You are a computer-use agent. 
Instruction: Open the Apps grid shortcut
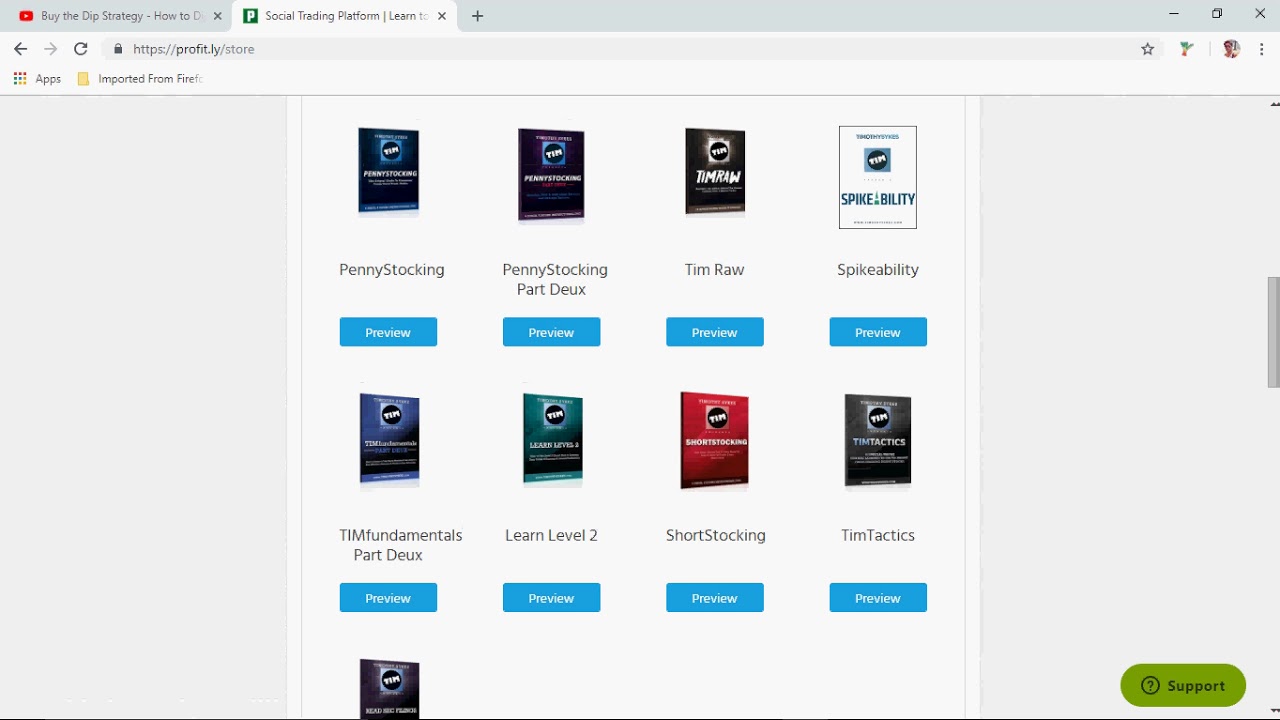(37, 79)
